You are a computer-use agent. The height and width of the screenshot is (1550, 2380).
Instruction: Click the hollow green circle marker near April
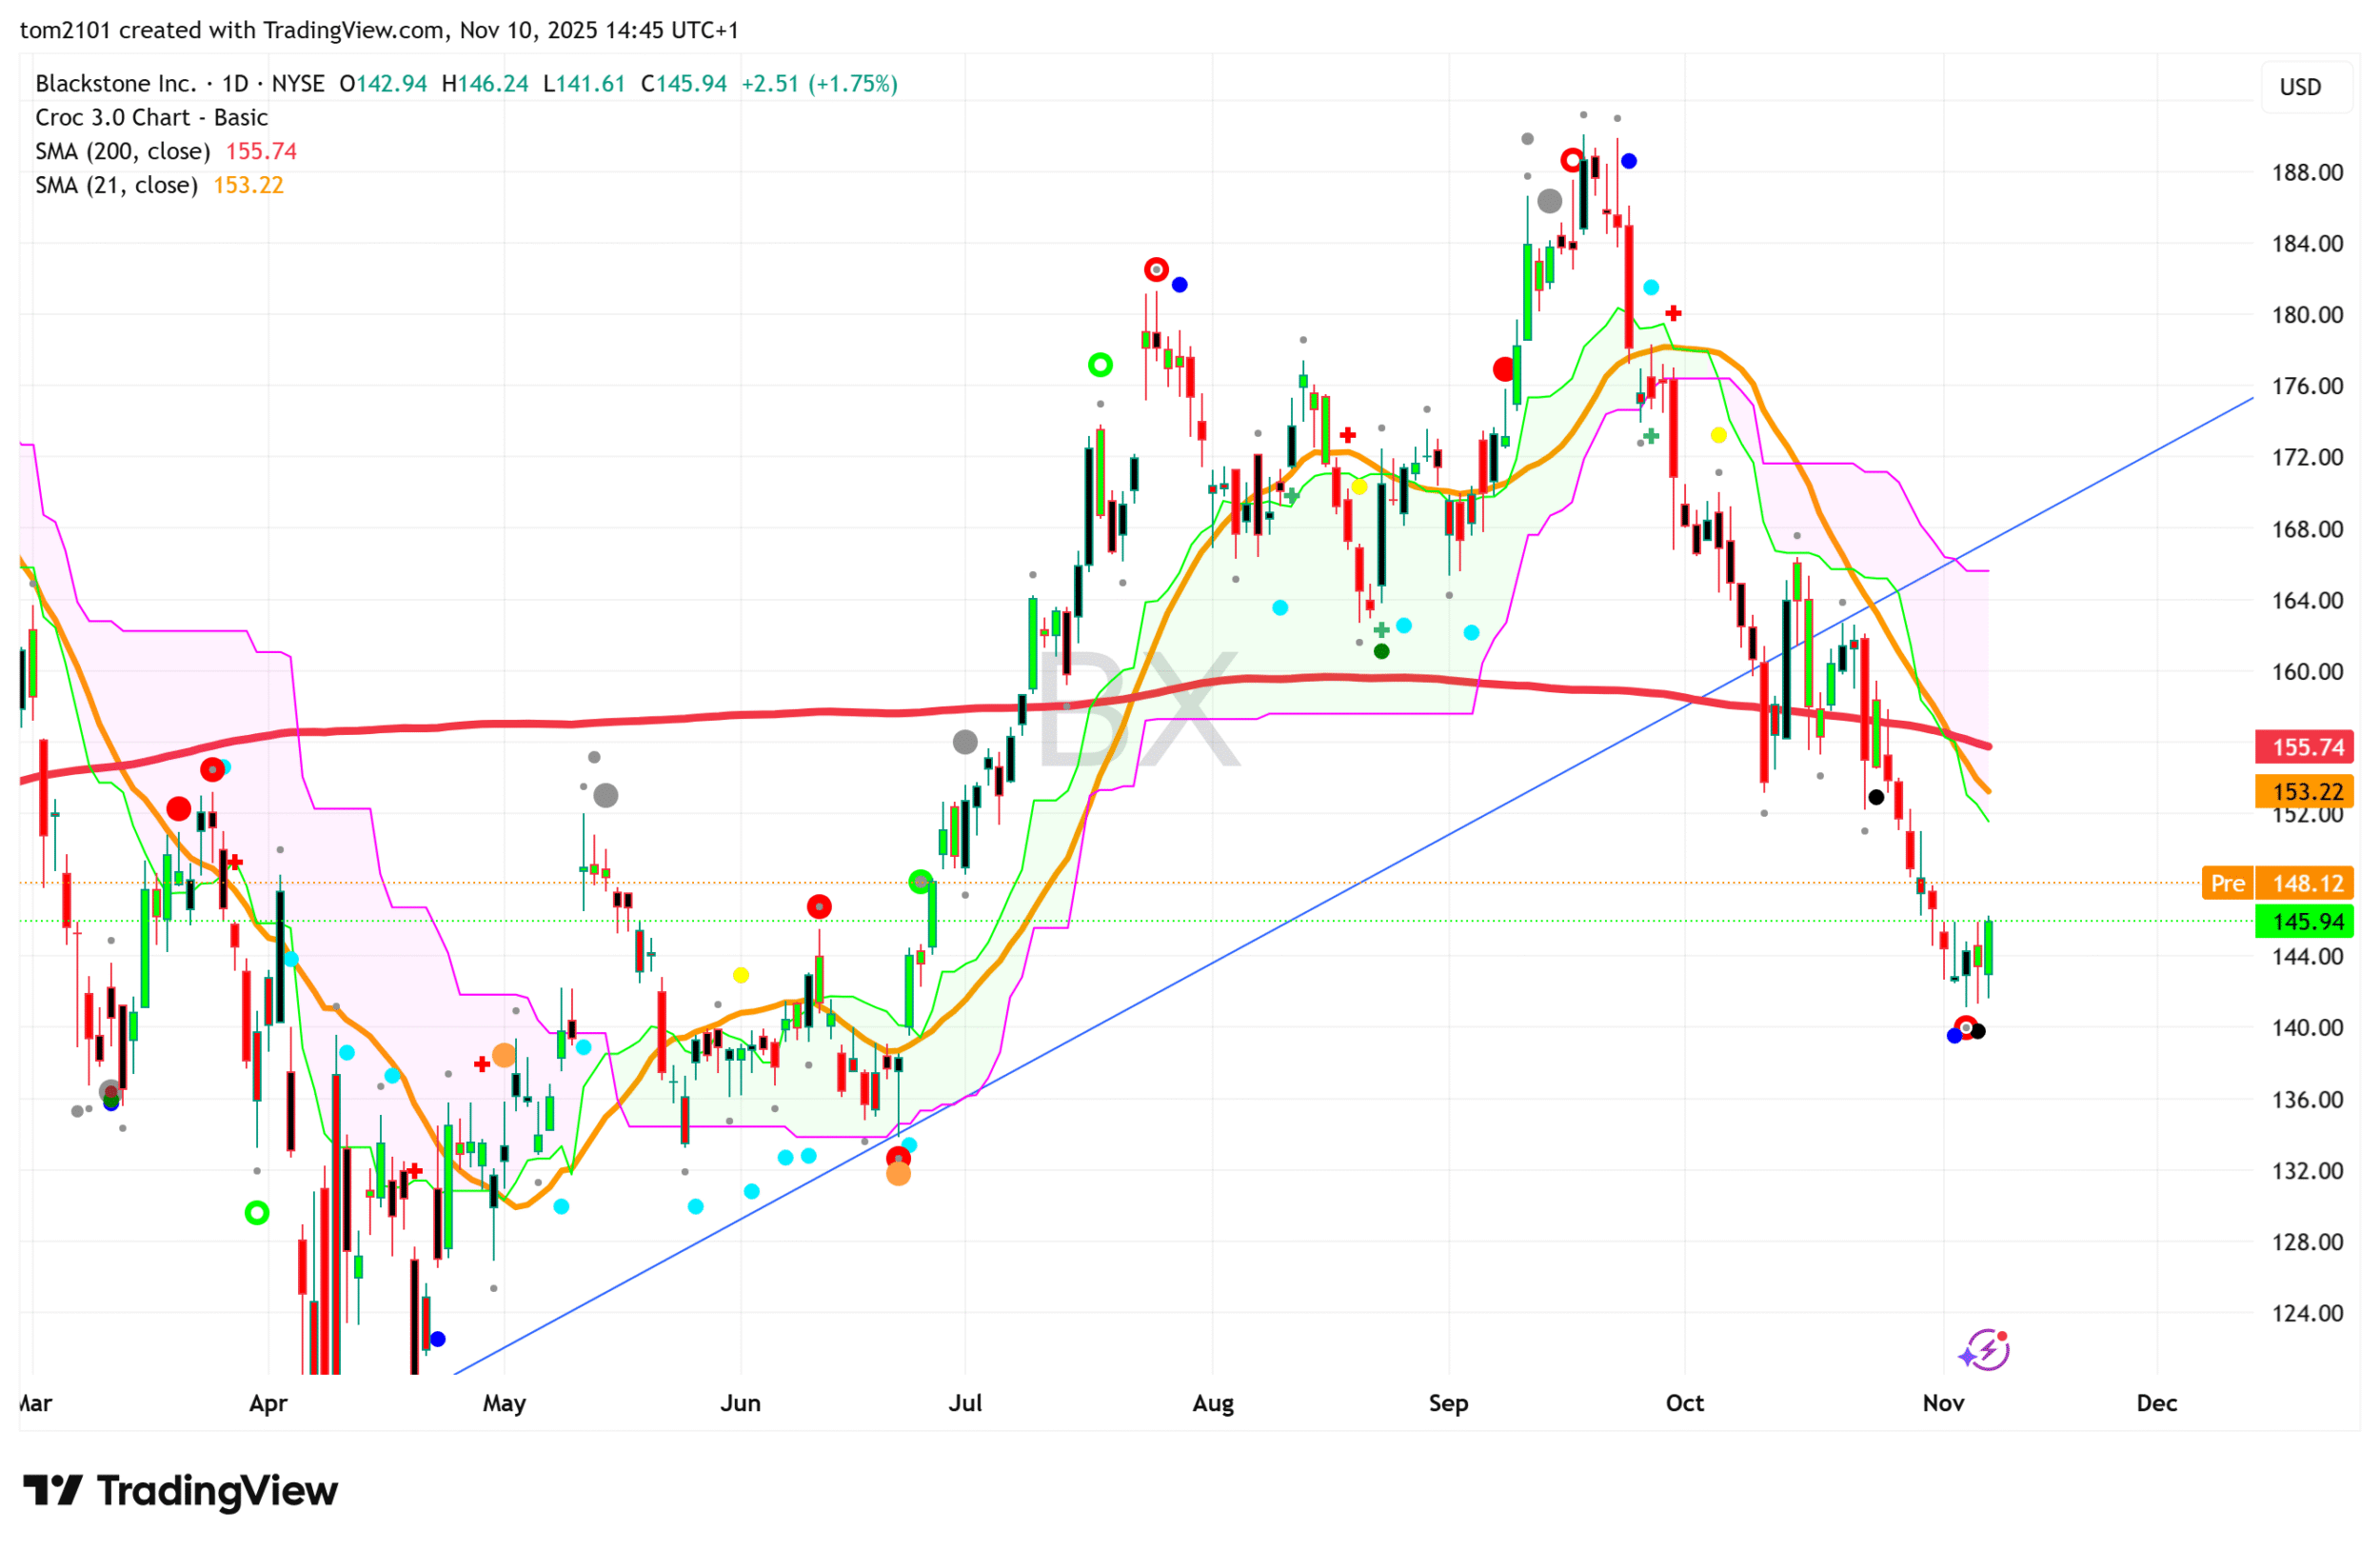click(x=257, y=1213)
